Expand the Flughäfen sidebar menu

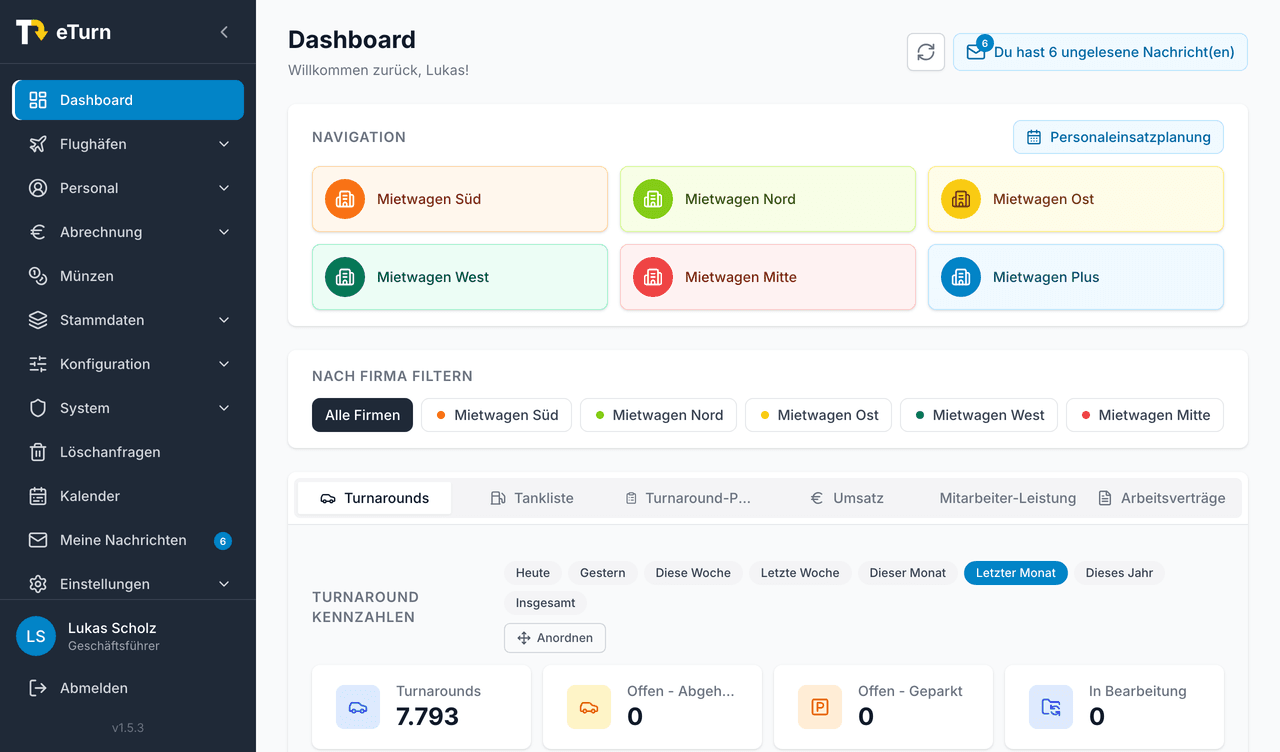pyautogui.click(x=128, y=144)
